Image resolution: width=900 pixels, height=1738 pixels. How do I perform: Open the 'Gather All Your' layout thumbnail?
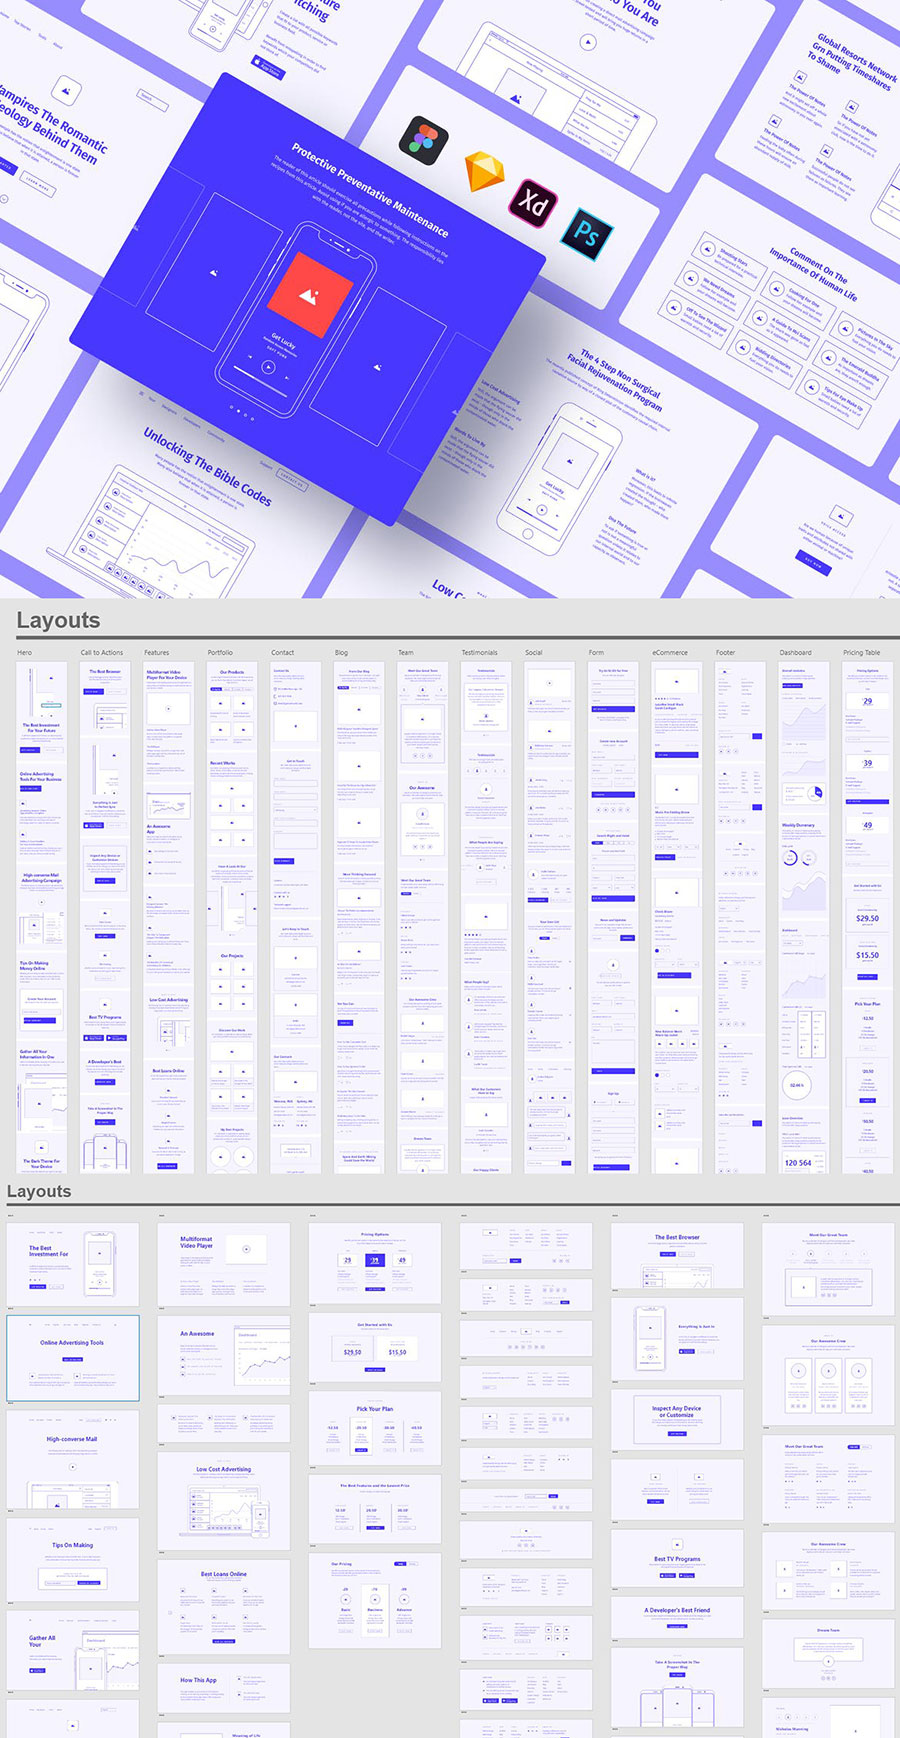point(73,1651)
